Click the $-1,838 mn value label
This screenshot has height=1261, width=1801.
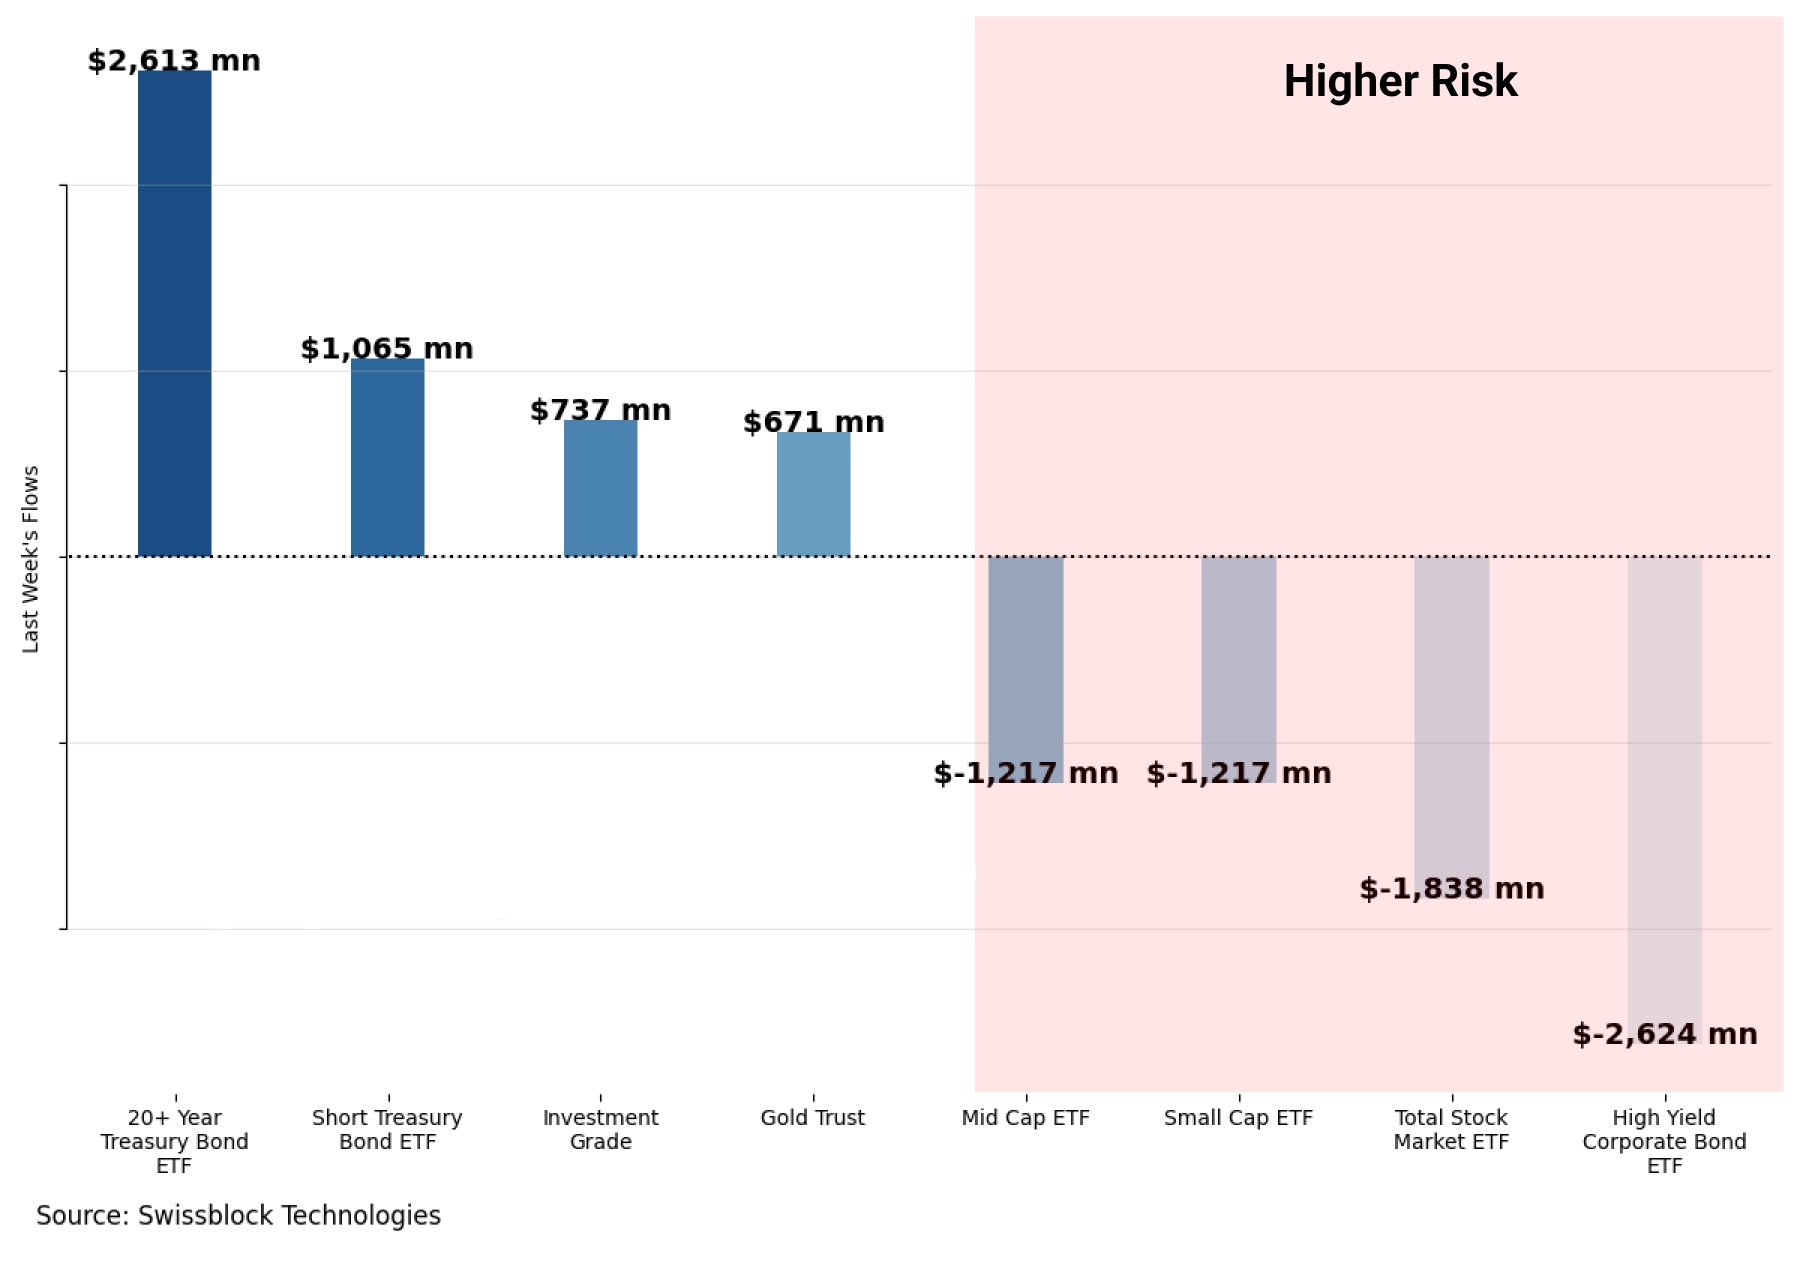pos(1452,888)
